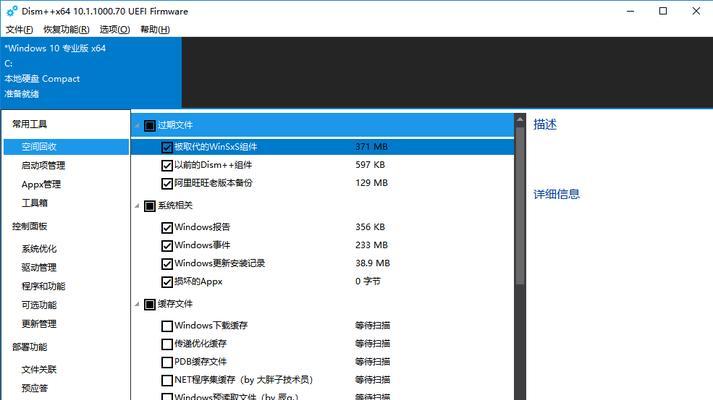Click 等待扫描 status for Windows下载缓存
Viewport: 713px width, 400px height.
(372, 325)
